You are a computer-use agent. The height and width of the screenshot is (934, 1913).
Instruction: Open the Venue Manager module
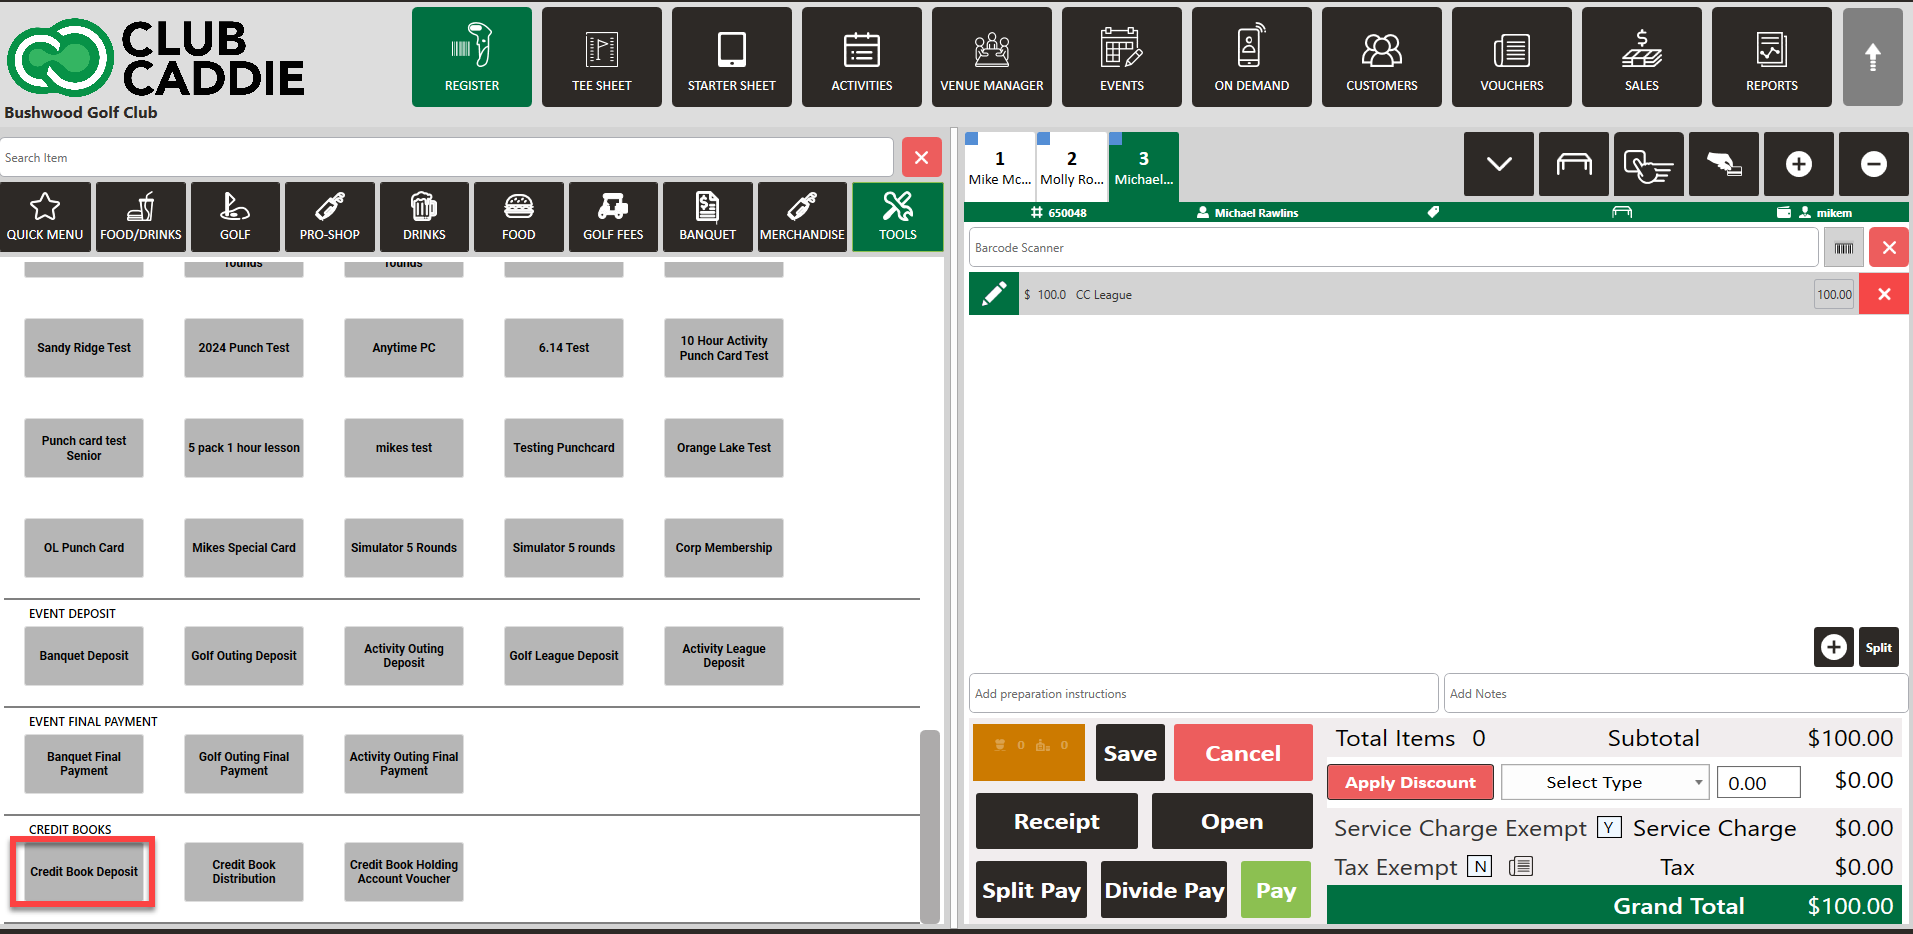[991, 57]
